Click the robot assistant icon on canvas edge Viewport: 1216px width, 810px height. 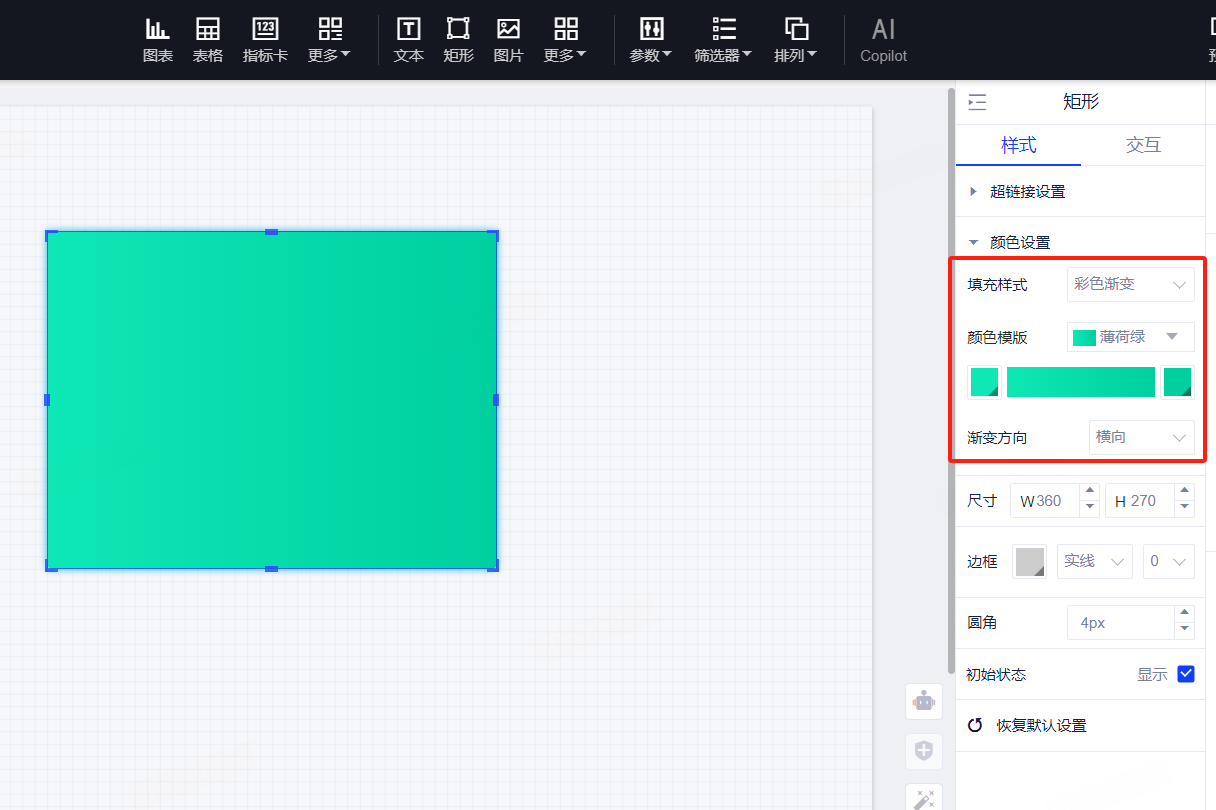[x=923, y=702]
